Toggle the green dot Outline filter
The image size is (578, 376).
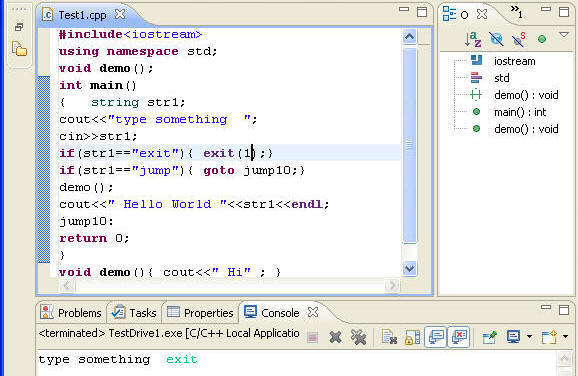pos(542,39)
